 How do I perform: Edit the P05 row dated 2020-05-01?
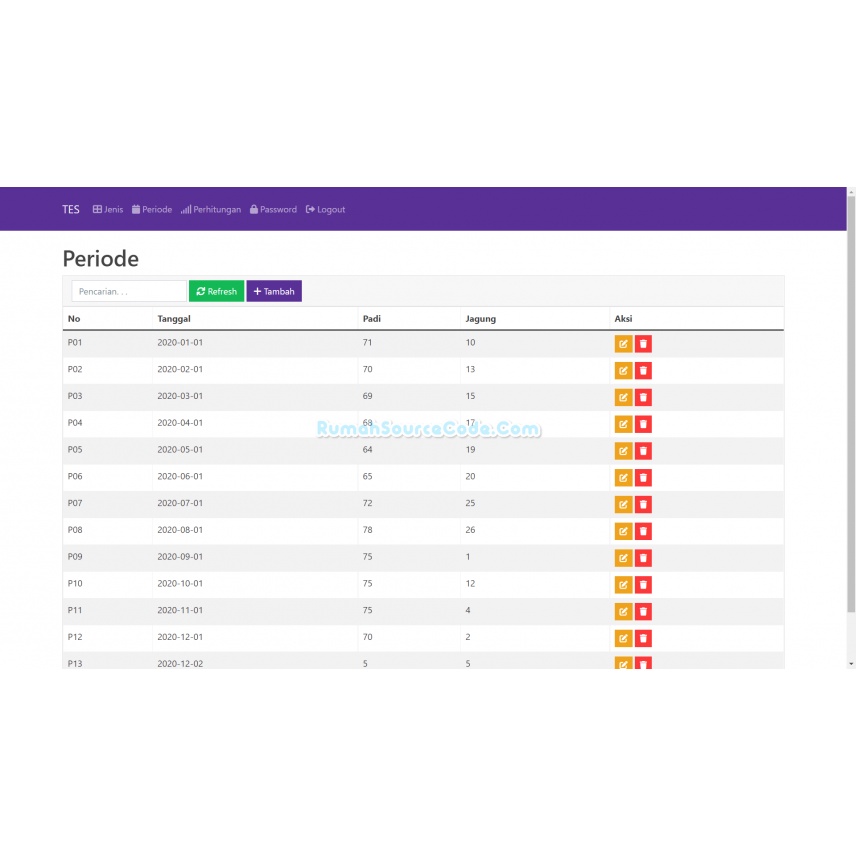click(x=623, y=451)
